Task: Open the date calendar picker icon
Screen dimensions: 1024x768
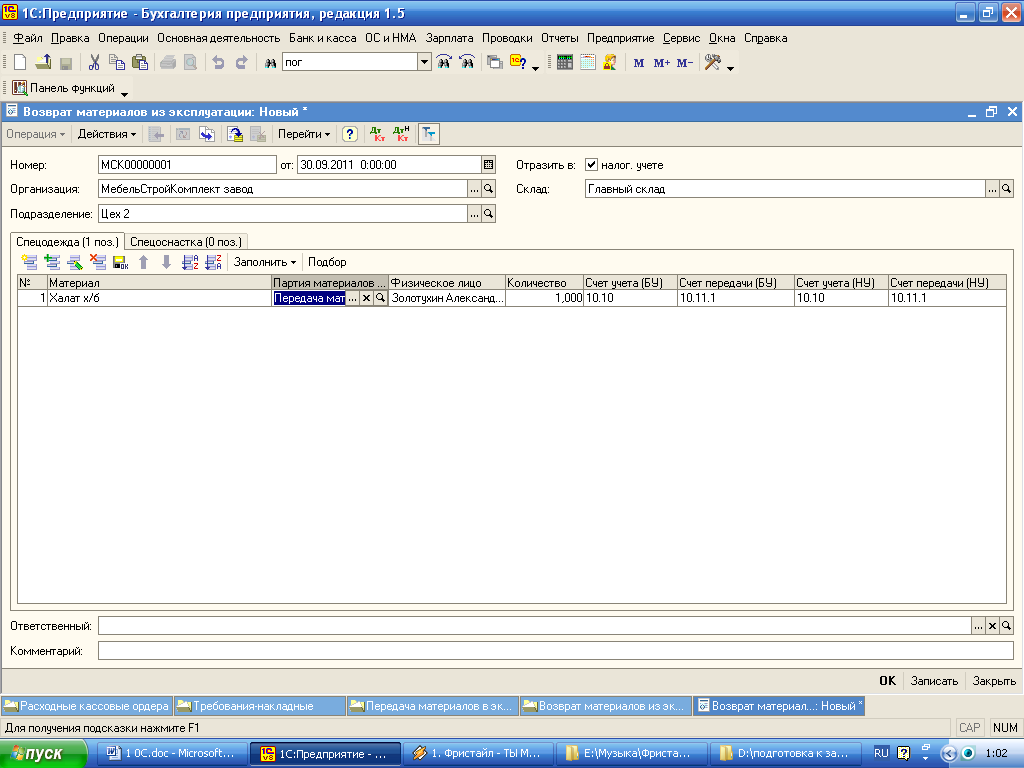Action: coord(488,165)
